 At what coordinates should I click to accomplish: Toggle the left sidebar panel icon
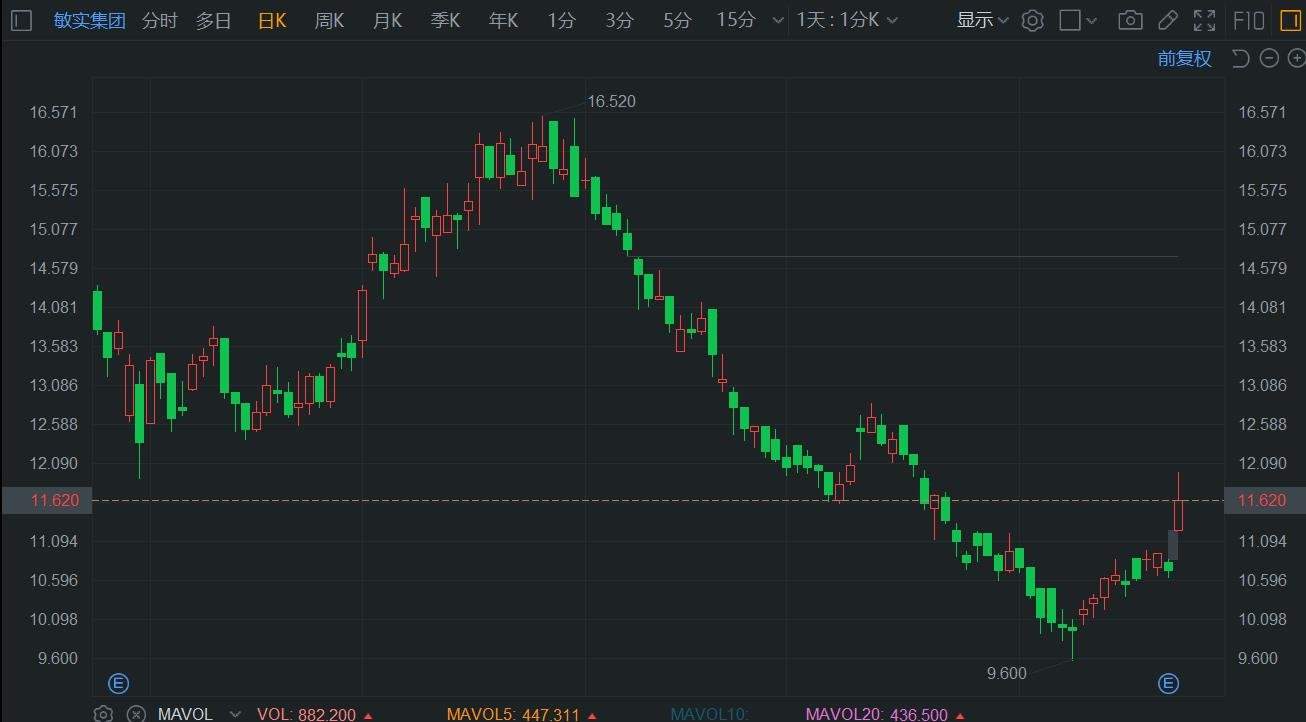(x=22, y=20)
